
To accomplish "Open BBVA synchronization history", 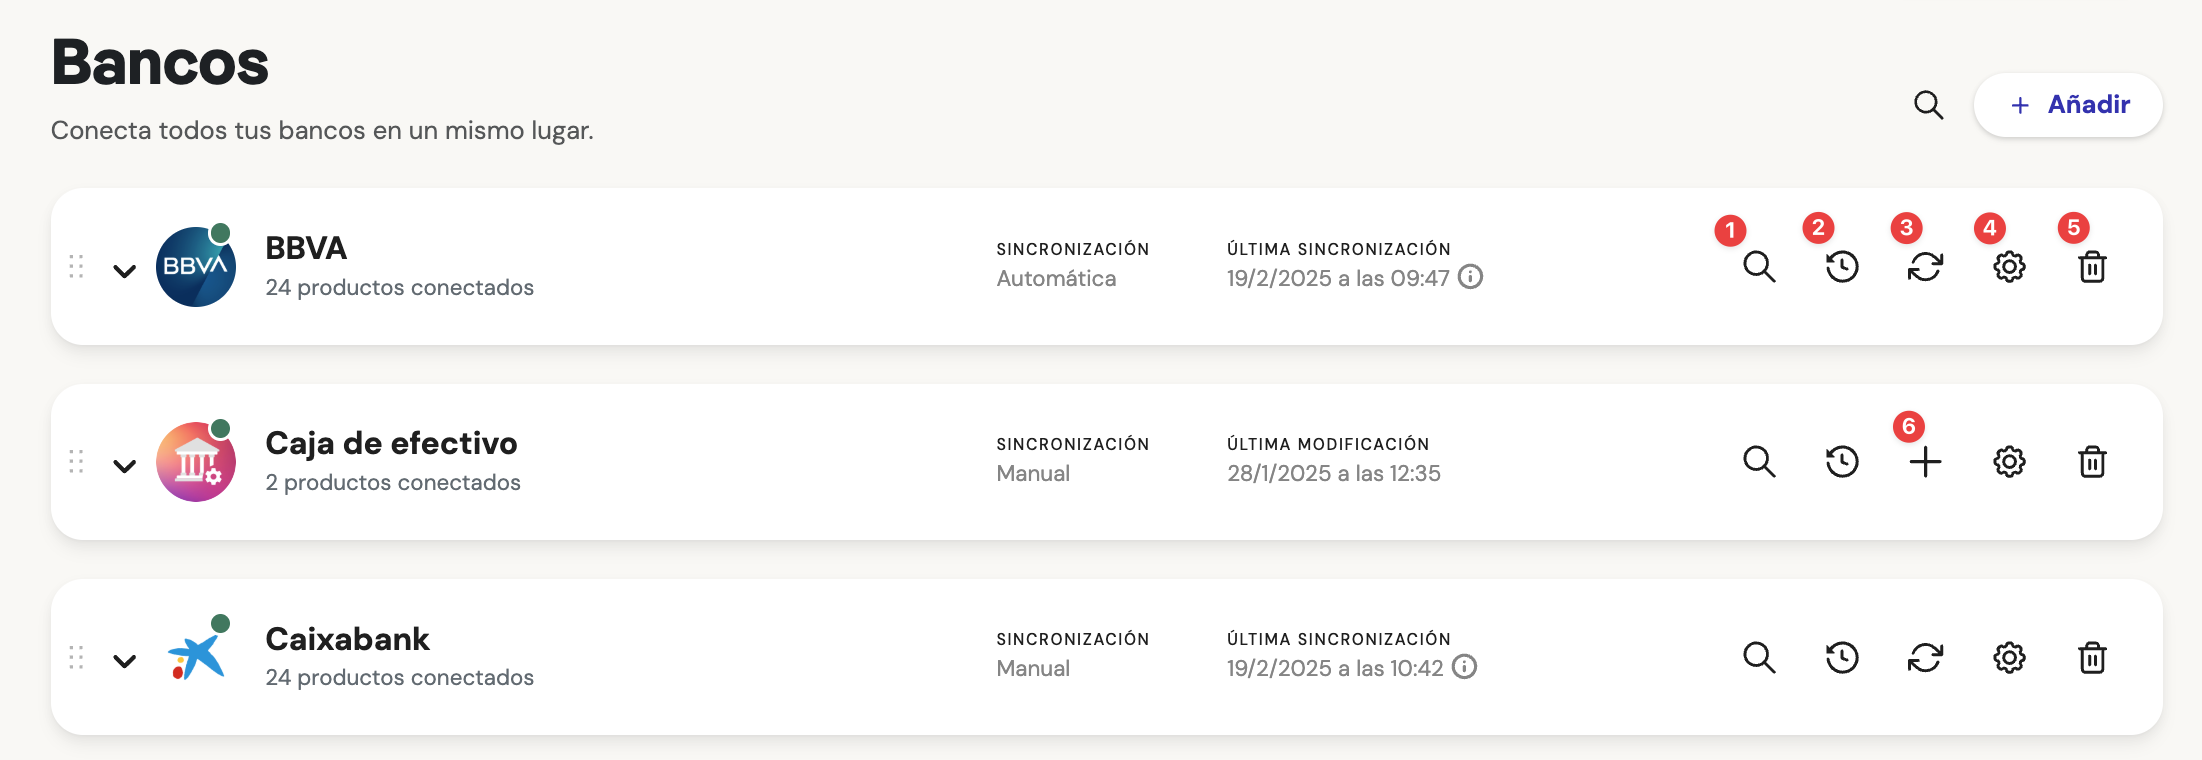I will click(1842, 267).
